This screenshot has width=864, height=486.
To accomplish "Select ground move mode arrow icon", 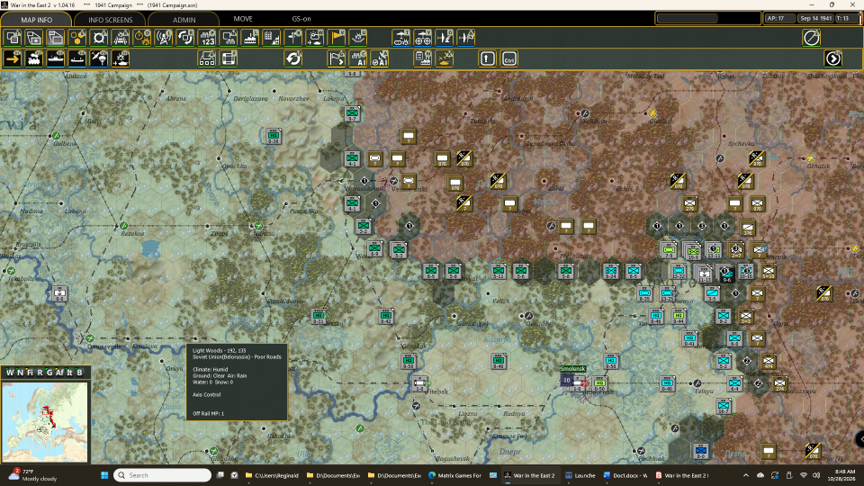I will pyautogui.click(x=13, y=58).
